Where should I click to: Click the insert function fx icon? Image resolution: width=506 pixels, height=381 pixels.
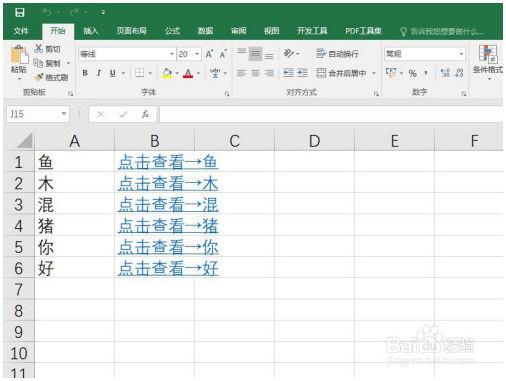click(146, 114)
